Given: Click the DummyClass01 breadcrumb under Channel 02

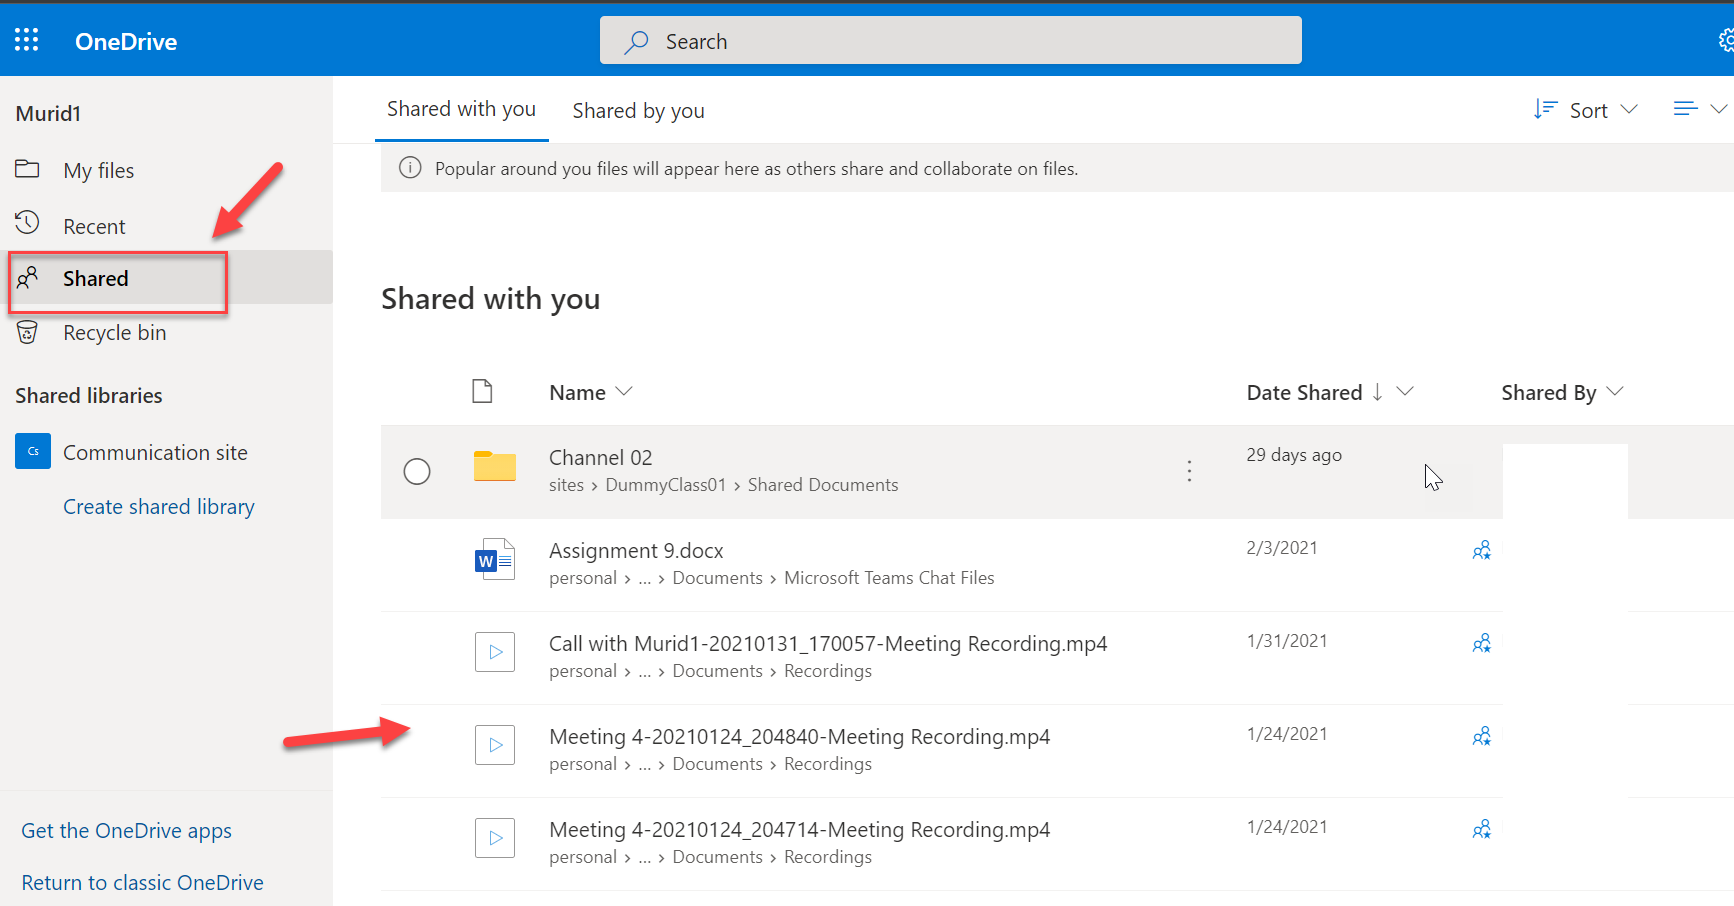Looking at the screenshot, I should coord(665,485).
